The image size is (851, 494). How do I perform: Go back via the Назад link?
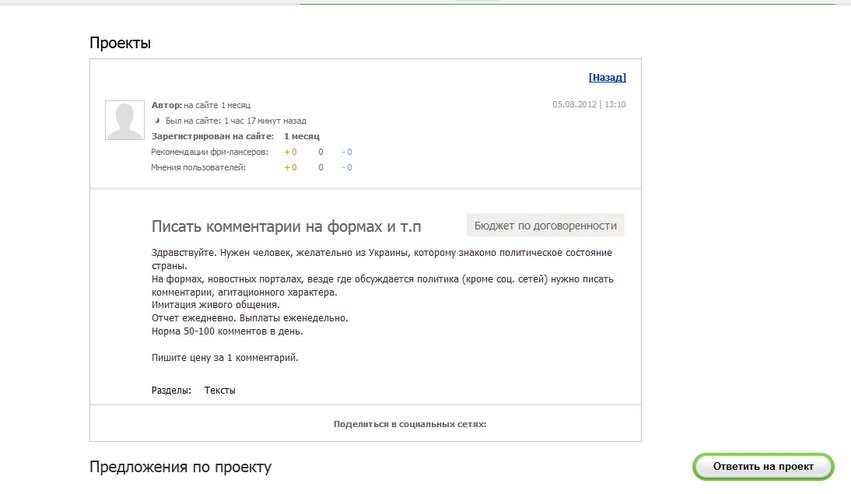[x=607, y=77]
